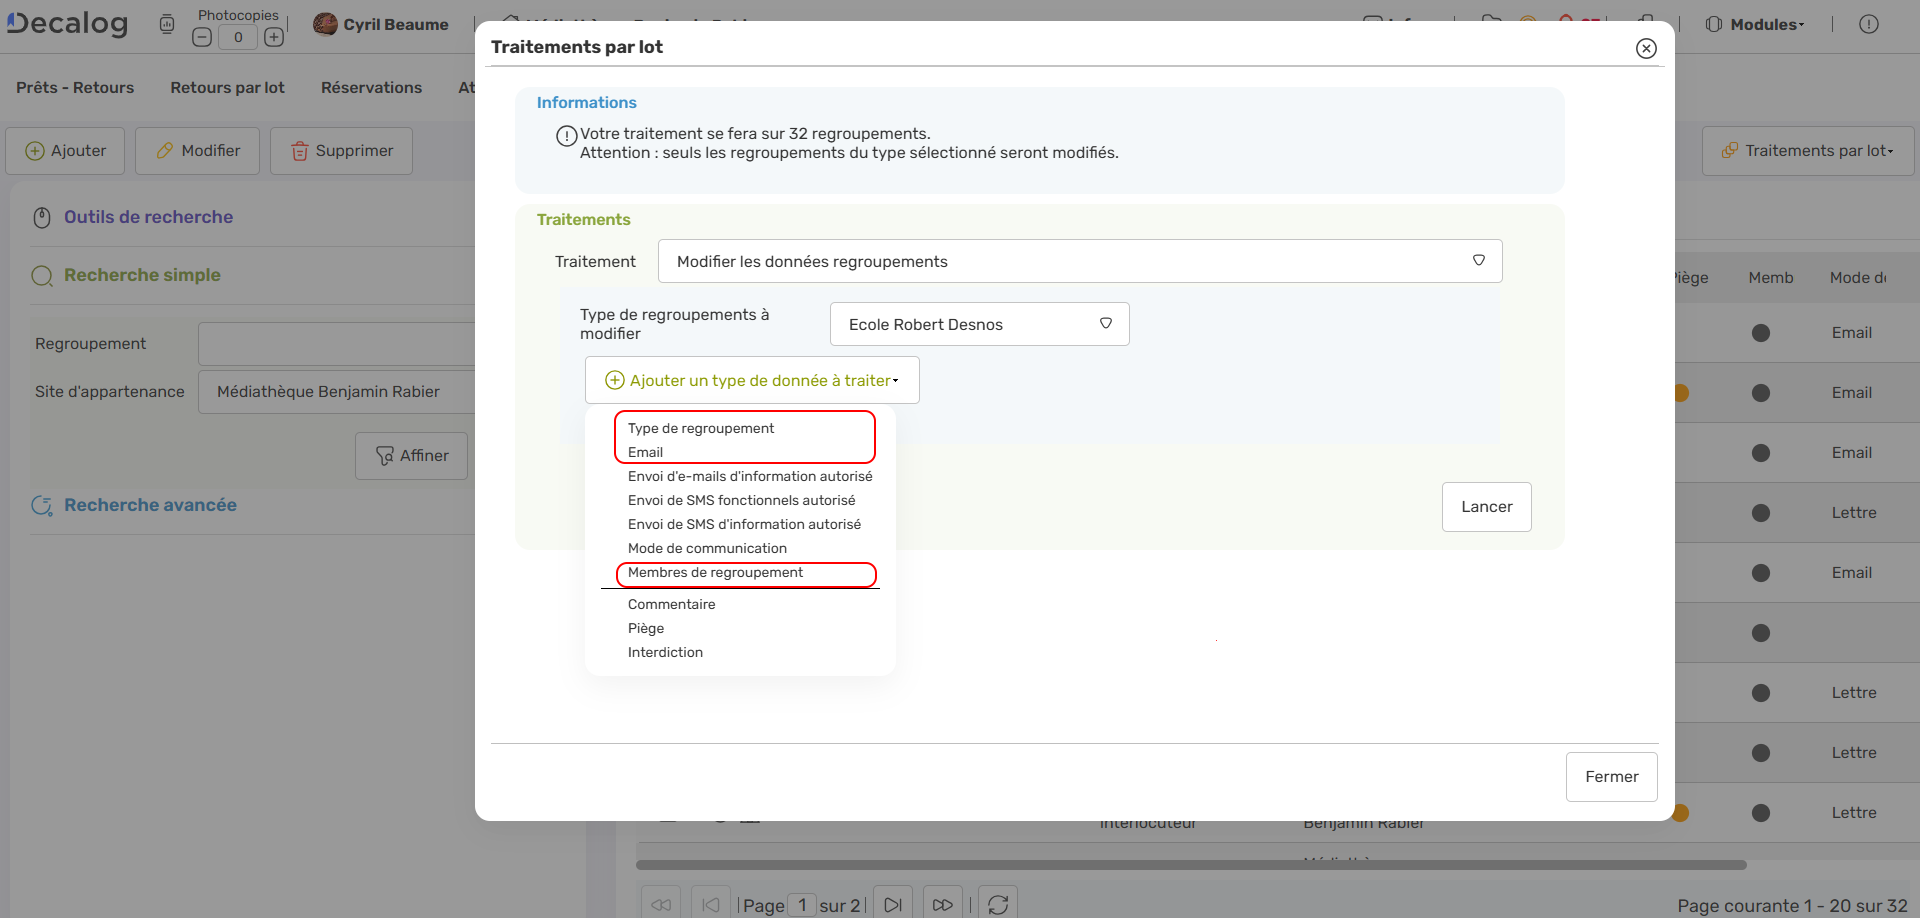Open the Modules dropdown in top bar
Screen dimensions: 1920x918
tap(1756, 24)
